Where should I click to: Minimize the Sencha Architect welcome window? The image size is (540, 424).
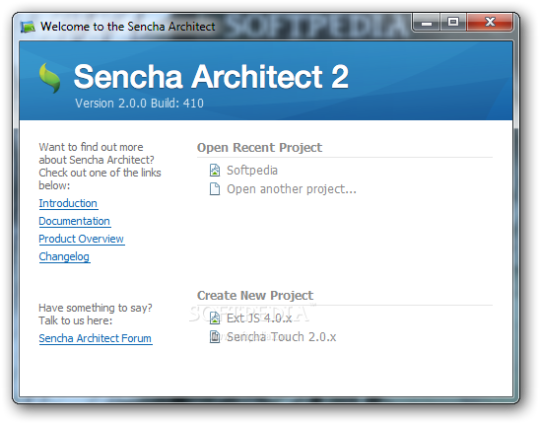tap(426, 23)
